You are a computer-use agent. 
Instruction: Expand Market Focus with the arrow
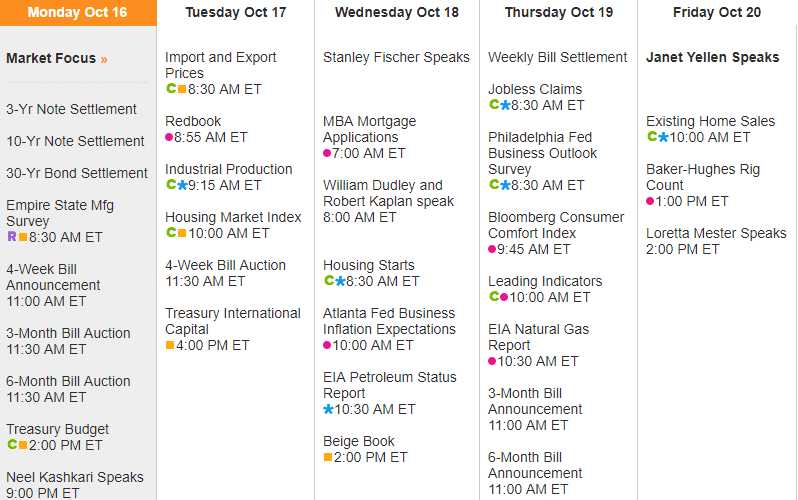(104, 59)
